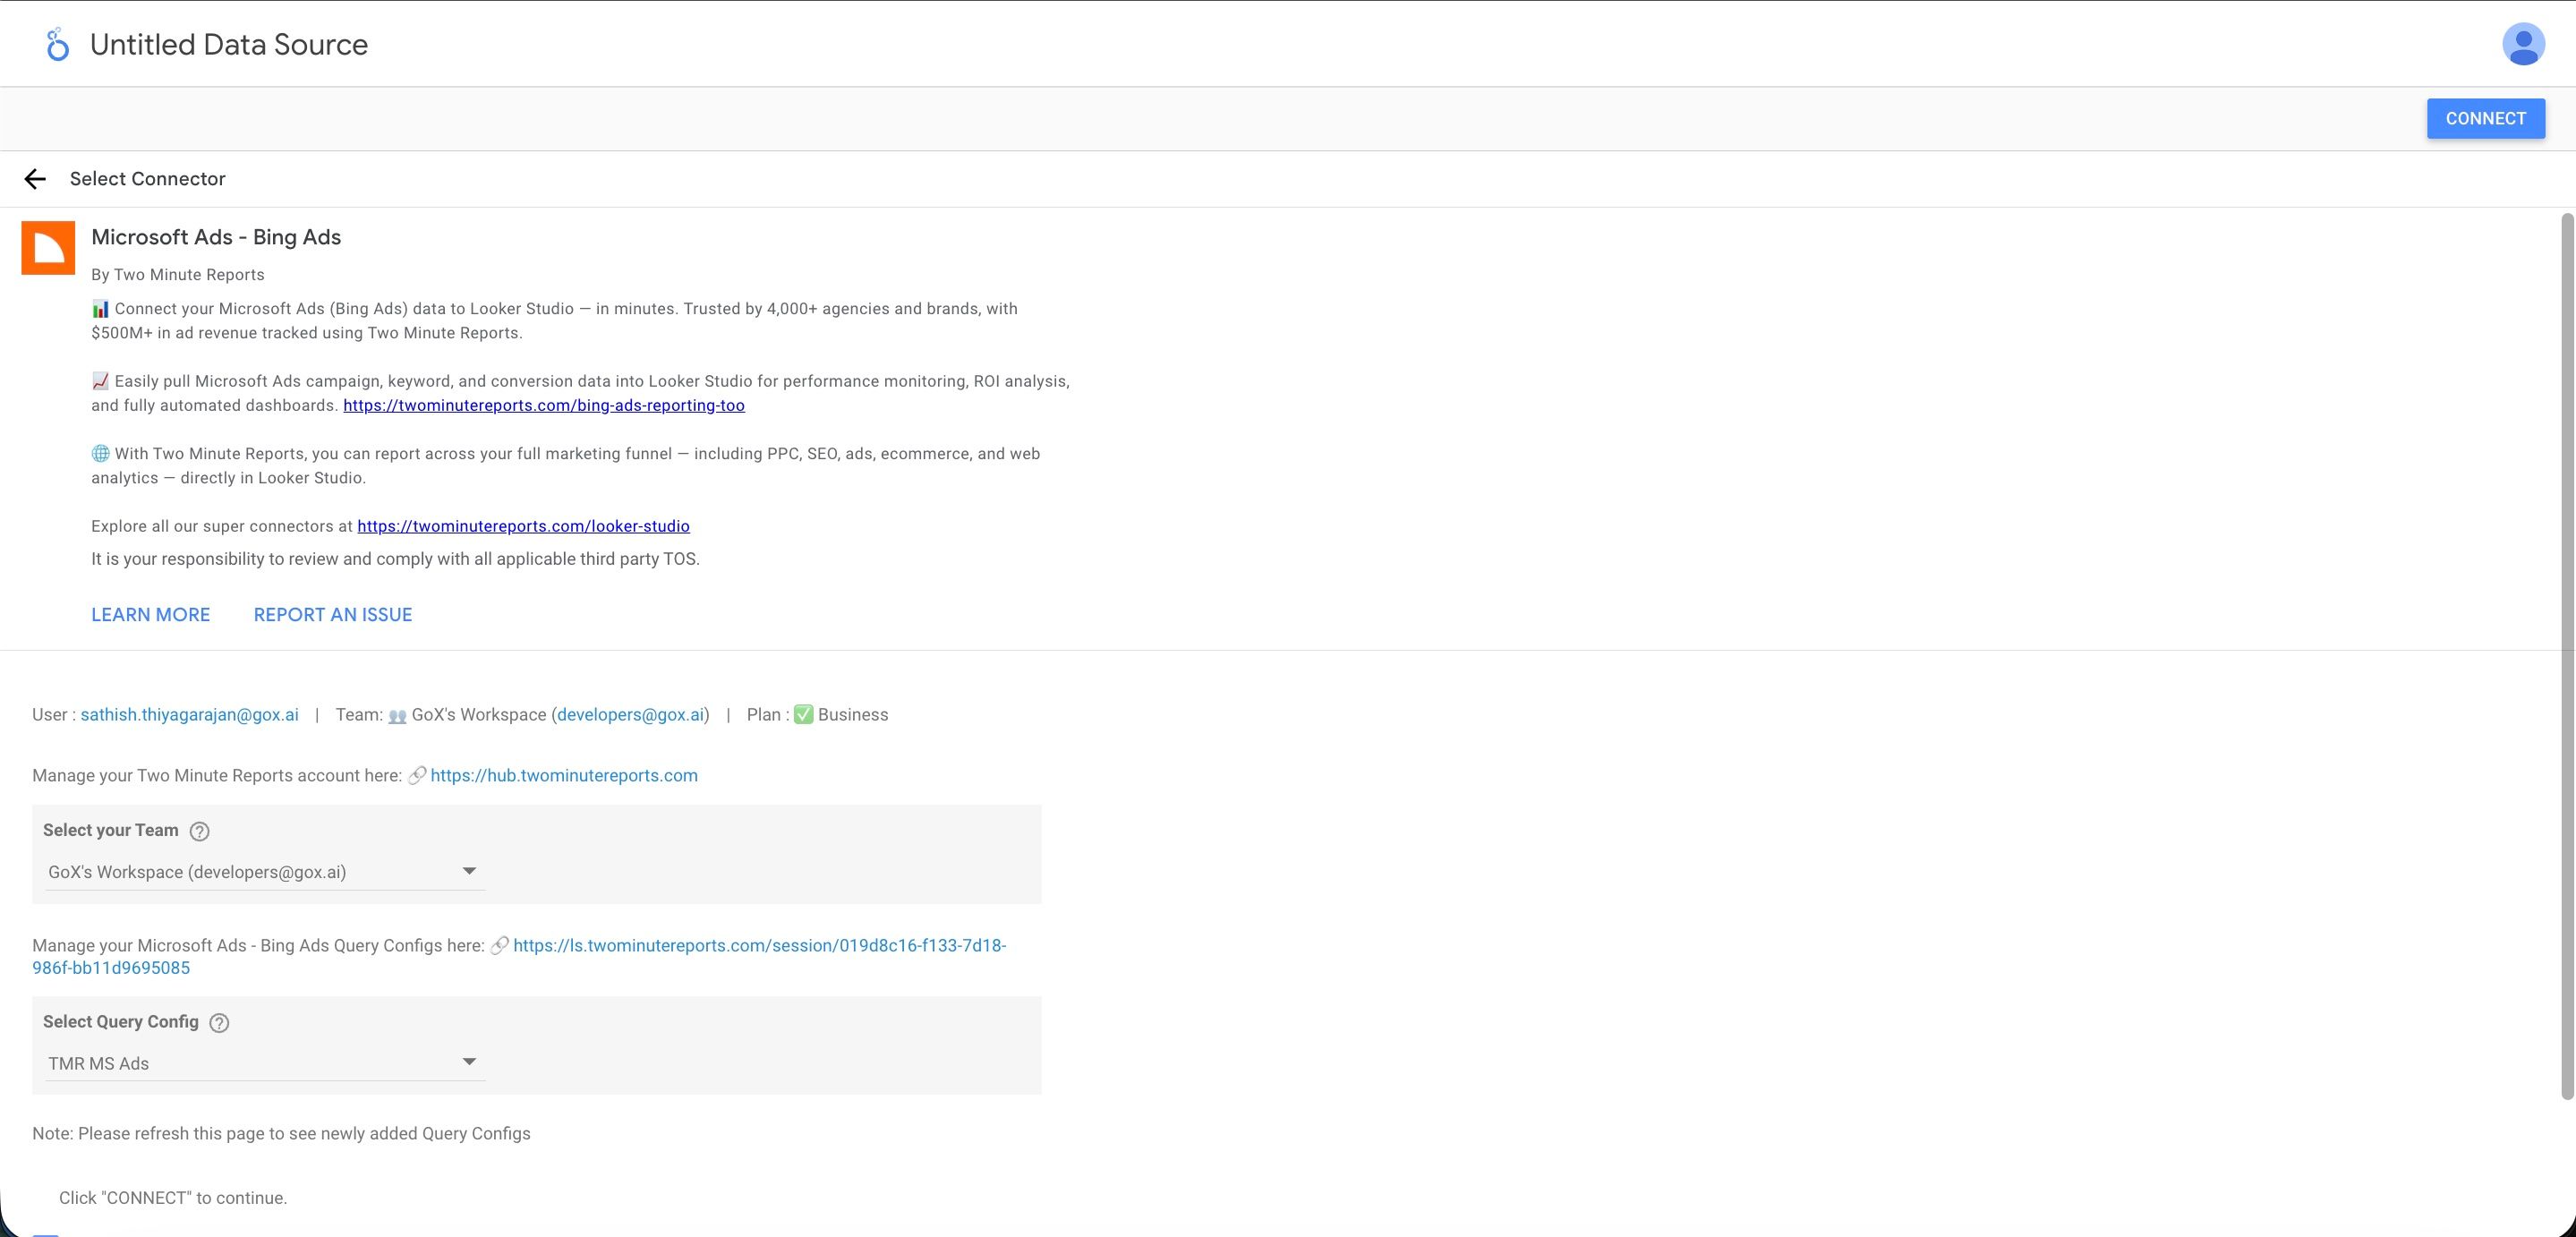The height and width of the screenshot is (1237, 2576).
Task: Open the bing-ads-reporting-too hyperlink
Action: (543, 406)
